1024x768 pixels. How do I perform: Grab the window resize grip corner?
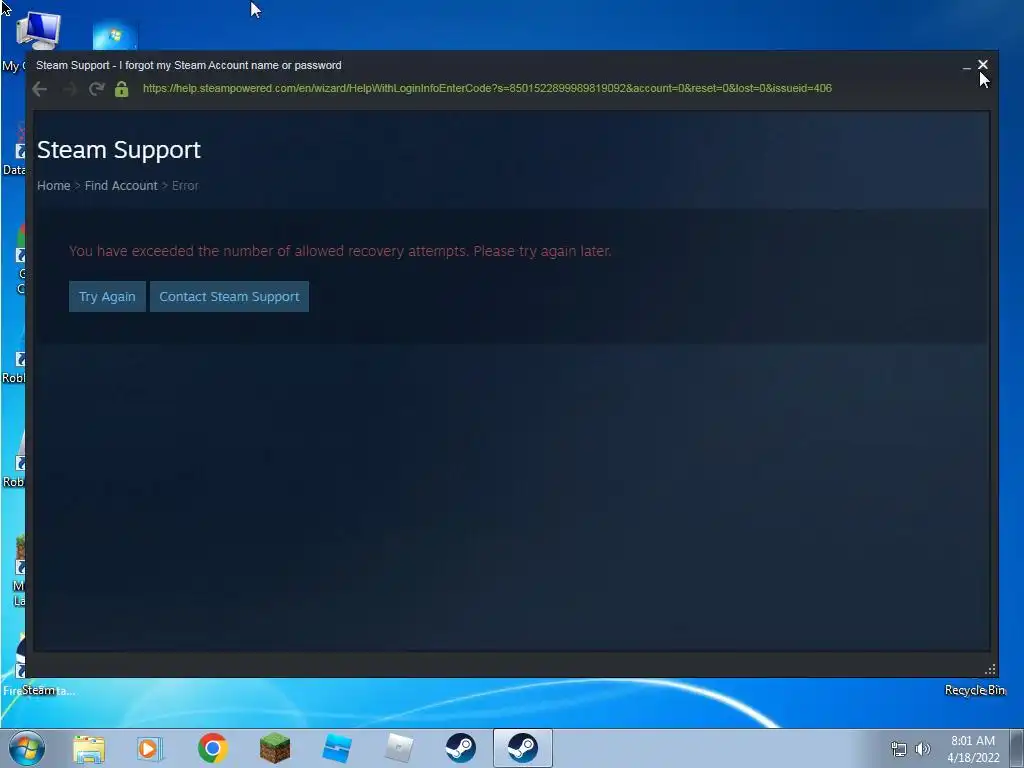pos(990,669)
